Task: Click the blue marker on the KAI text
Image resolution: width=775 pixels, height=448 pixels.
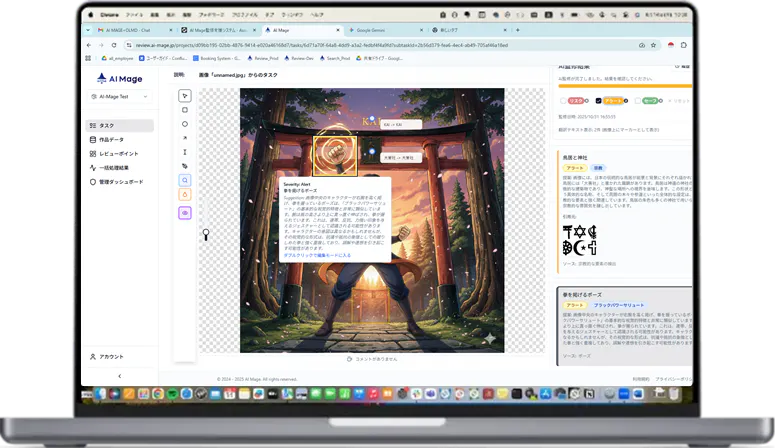Action: [372, 119]
